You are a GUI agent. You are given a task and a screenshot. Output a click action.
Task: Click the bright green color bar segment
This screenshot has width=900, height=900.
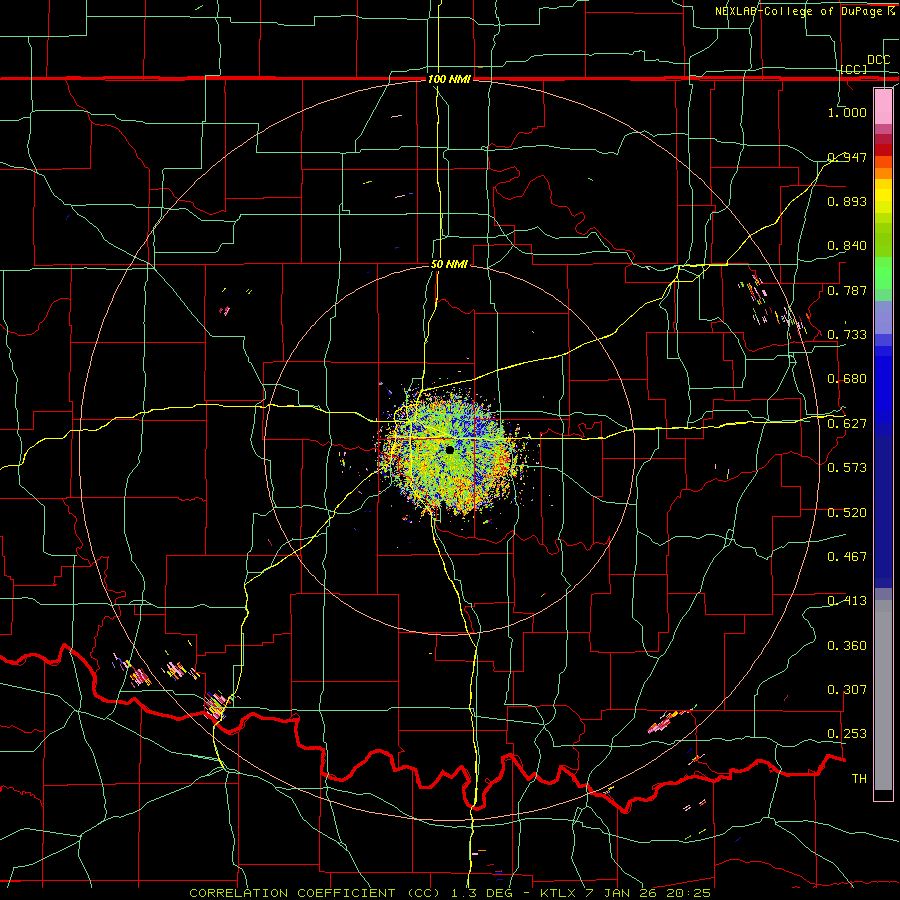click(883, 273)
